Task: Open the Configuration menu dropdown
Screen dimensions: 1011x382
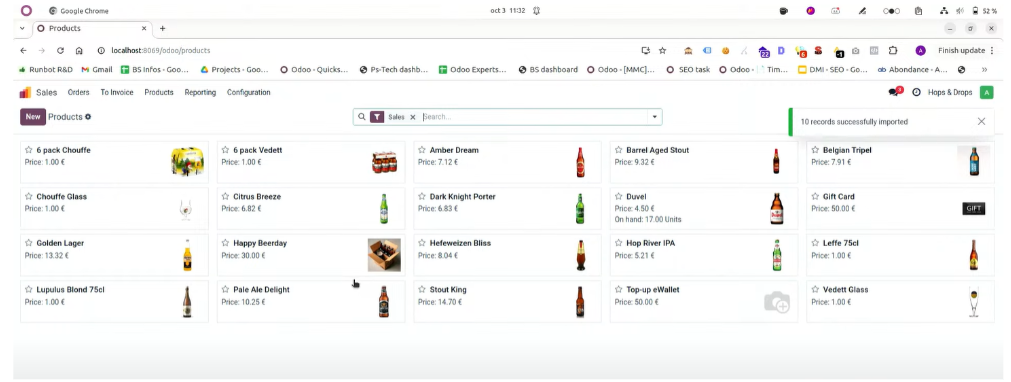Action: (x=248, y=92)
